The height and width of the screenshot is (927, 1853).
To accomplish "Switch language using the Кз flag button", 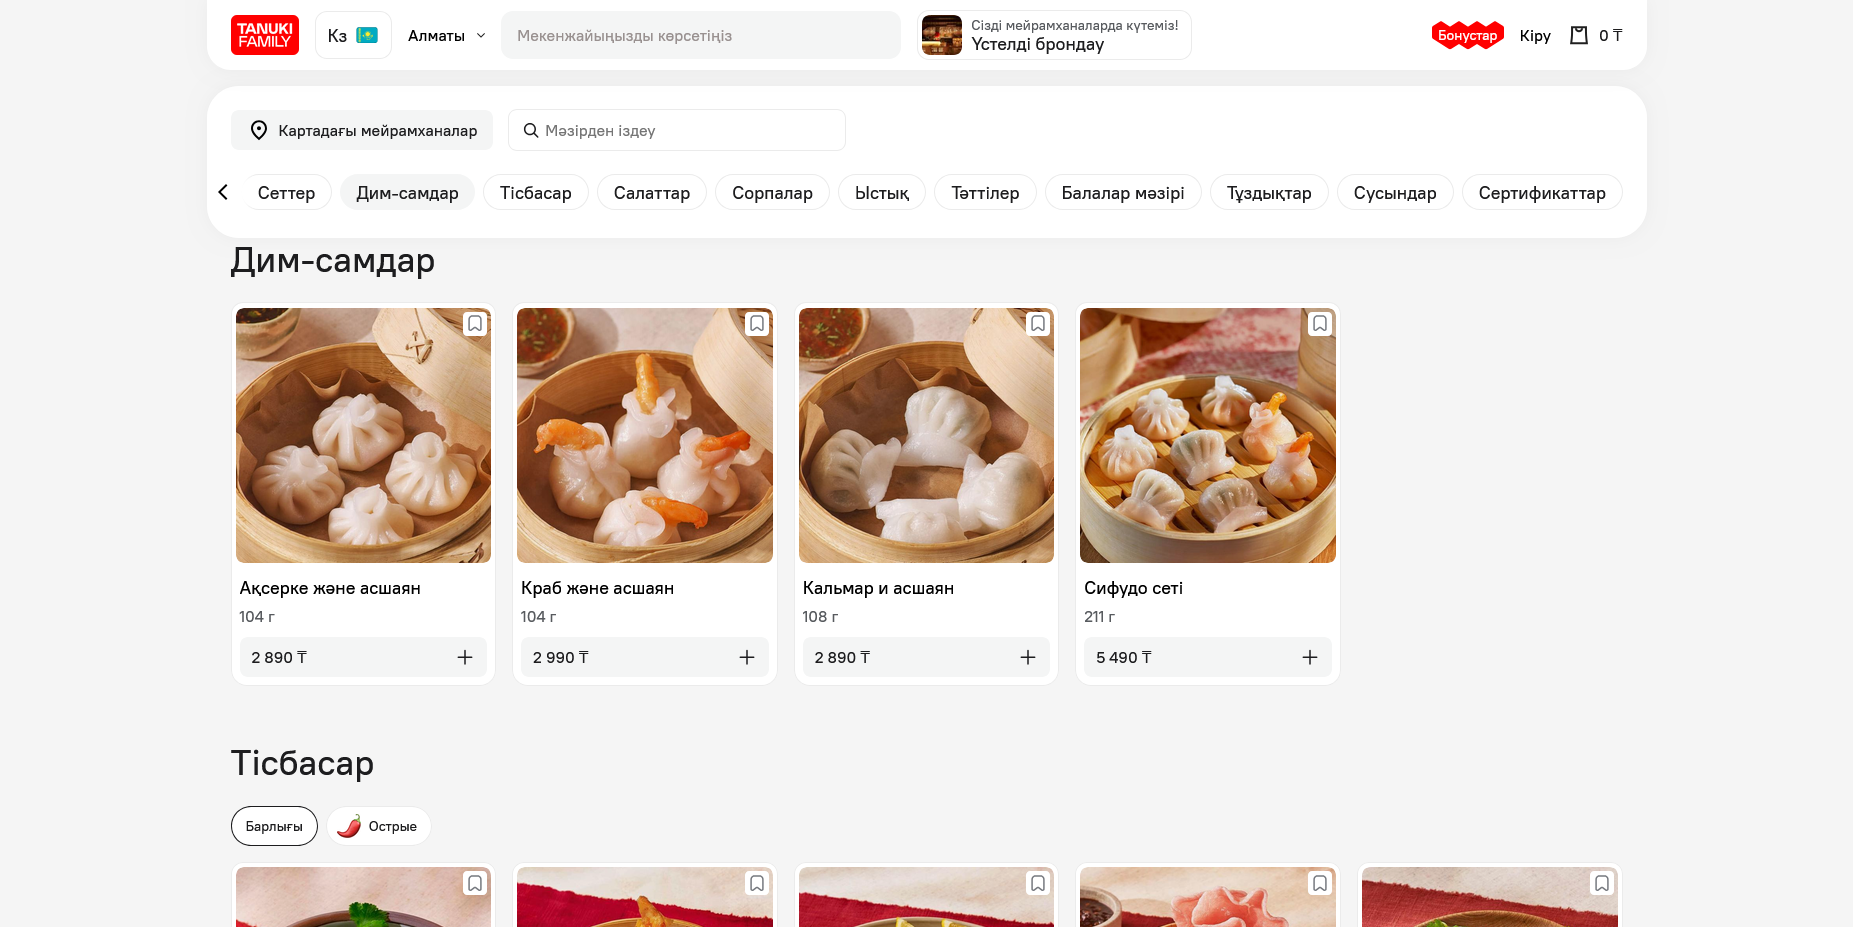I will coord(353,35).
